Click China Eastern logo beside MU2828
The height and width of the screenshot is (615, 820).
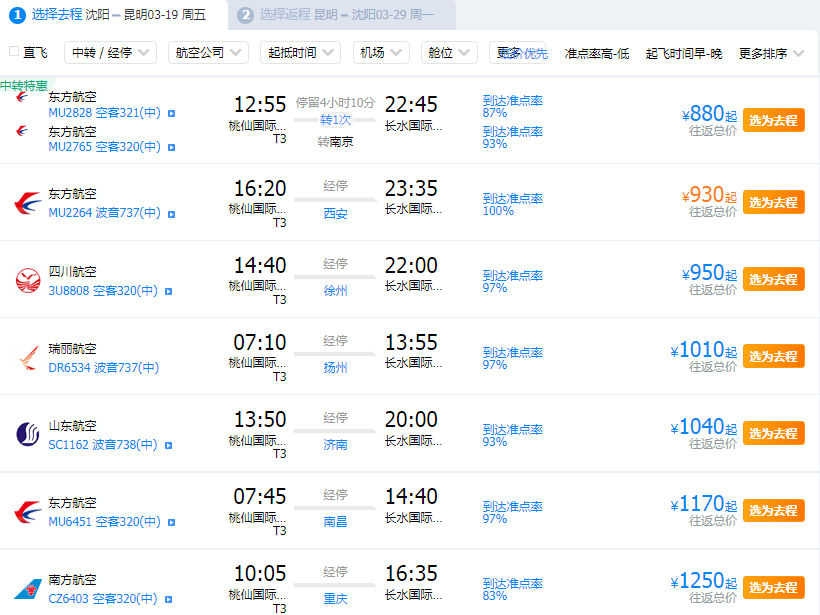(x=22, y=97)
